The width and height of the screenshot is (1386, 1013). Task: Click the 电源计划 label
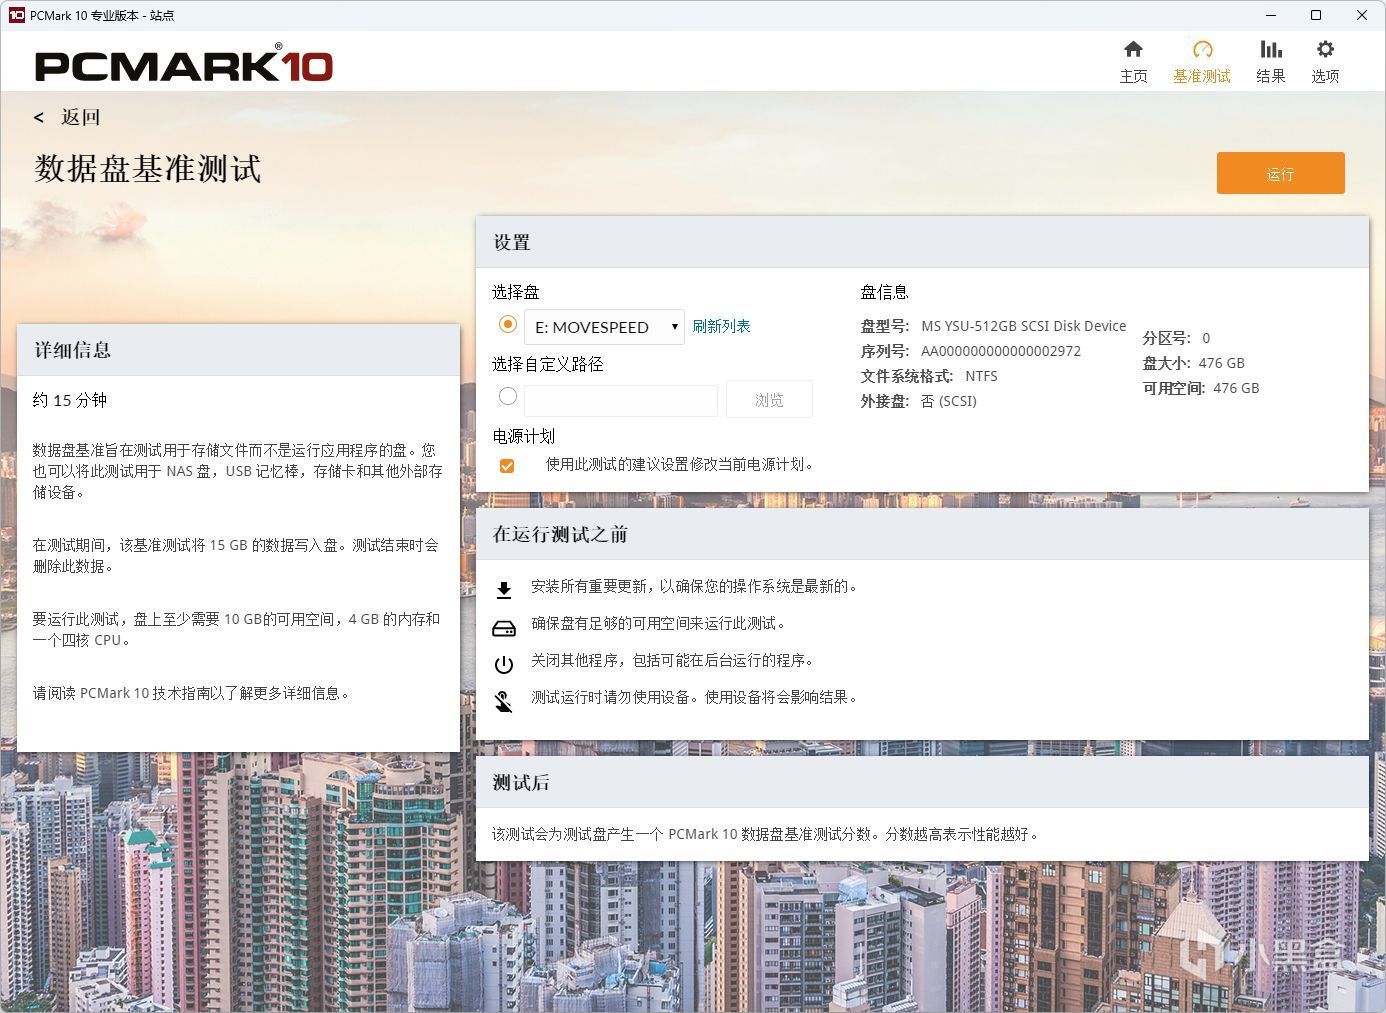(x=523, y=436)
